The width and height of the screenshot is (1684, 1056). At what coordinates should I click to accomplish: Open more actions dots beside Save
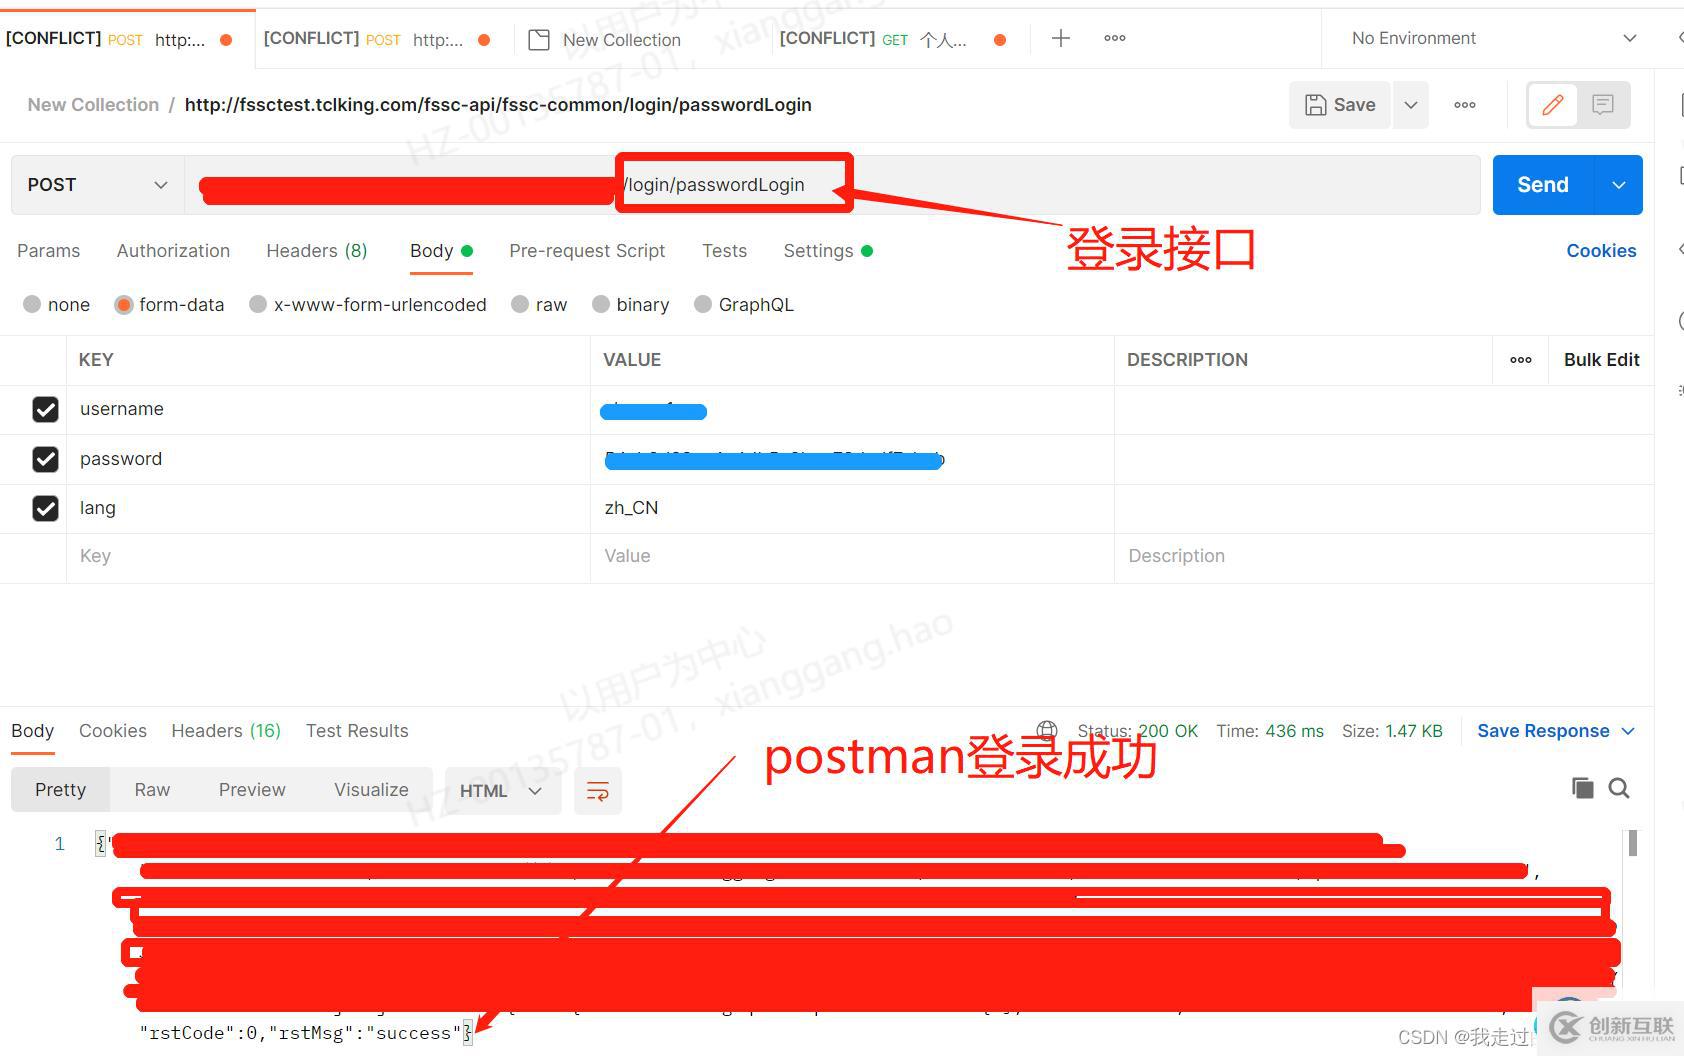[x=1465, y=105]
